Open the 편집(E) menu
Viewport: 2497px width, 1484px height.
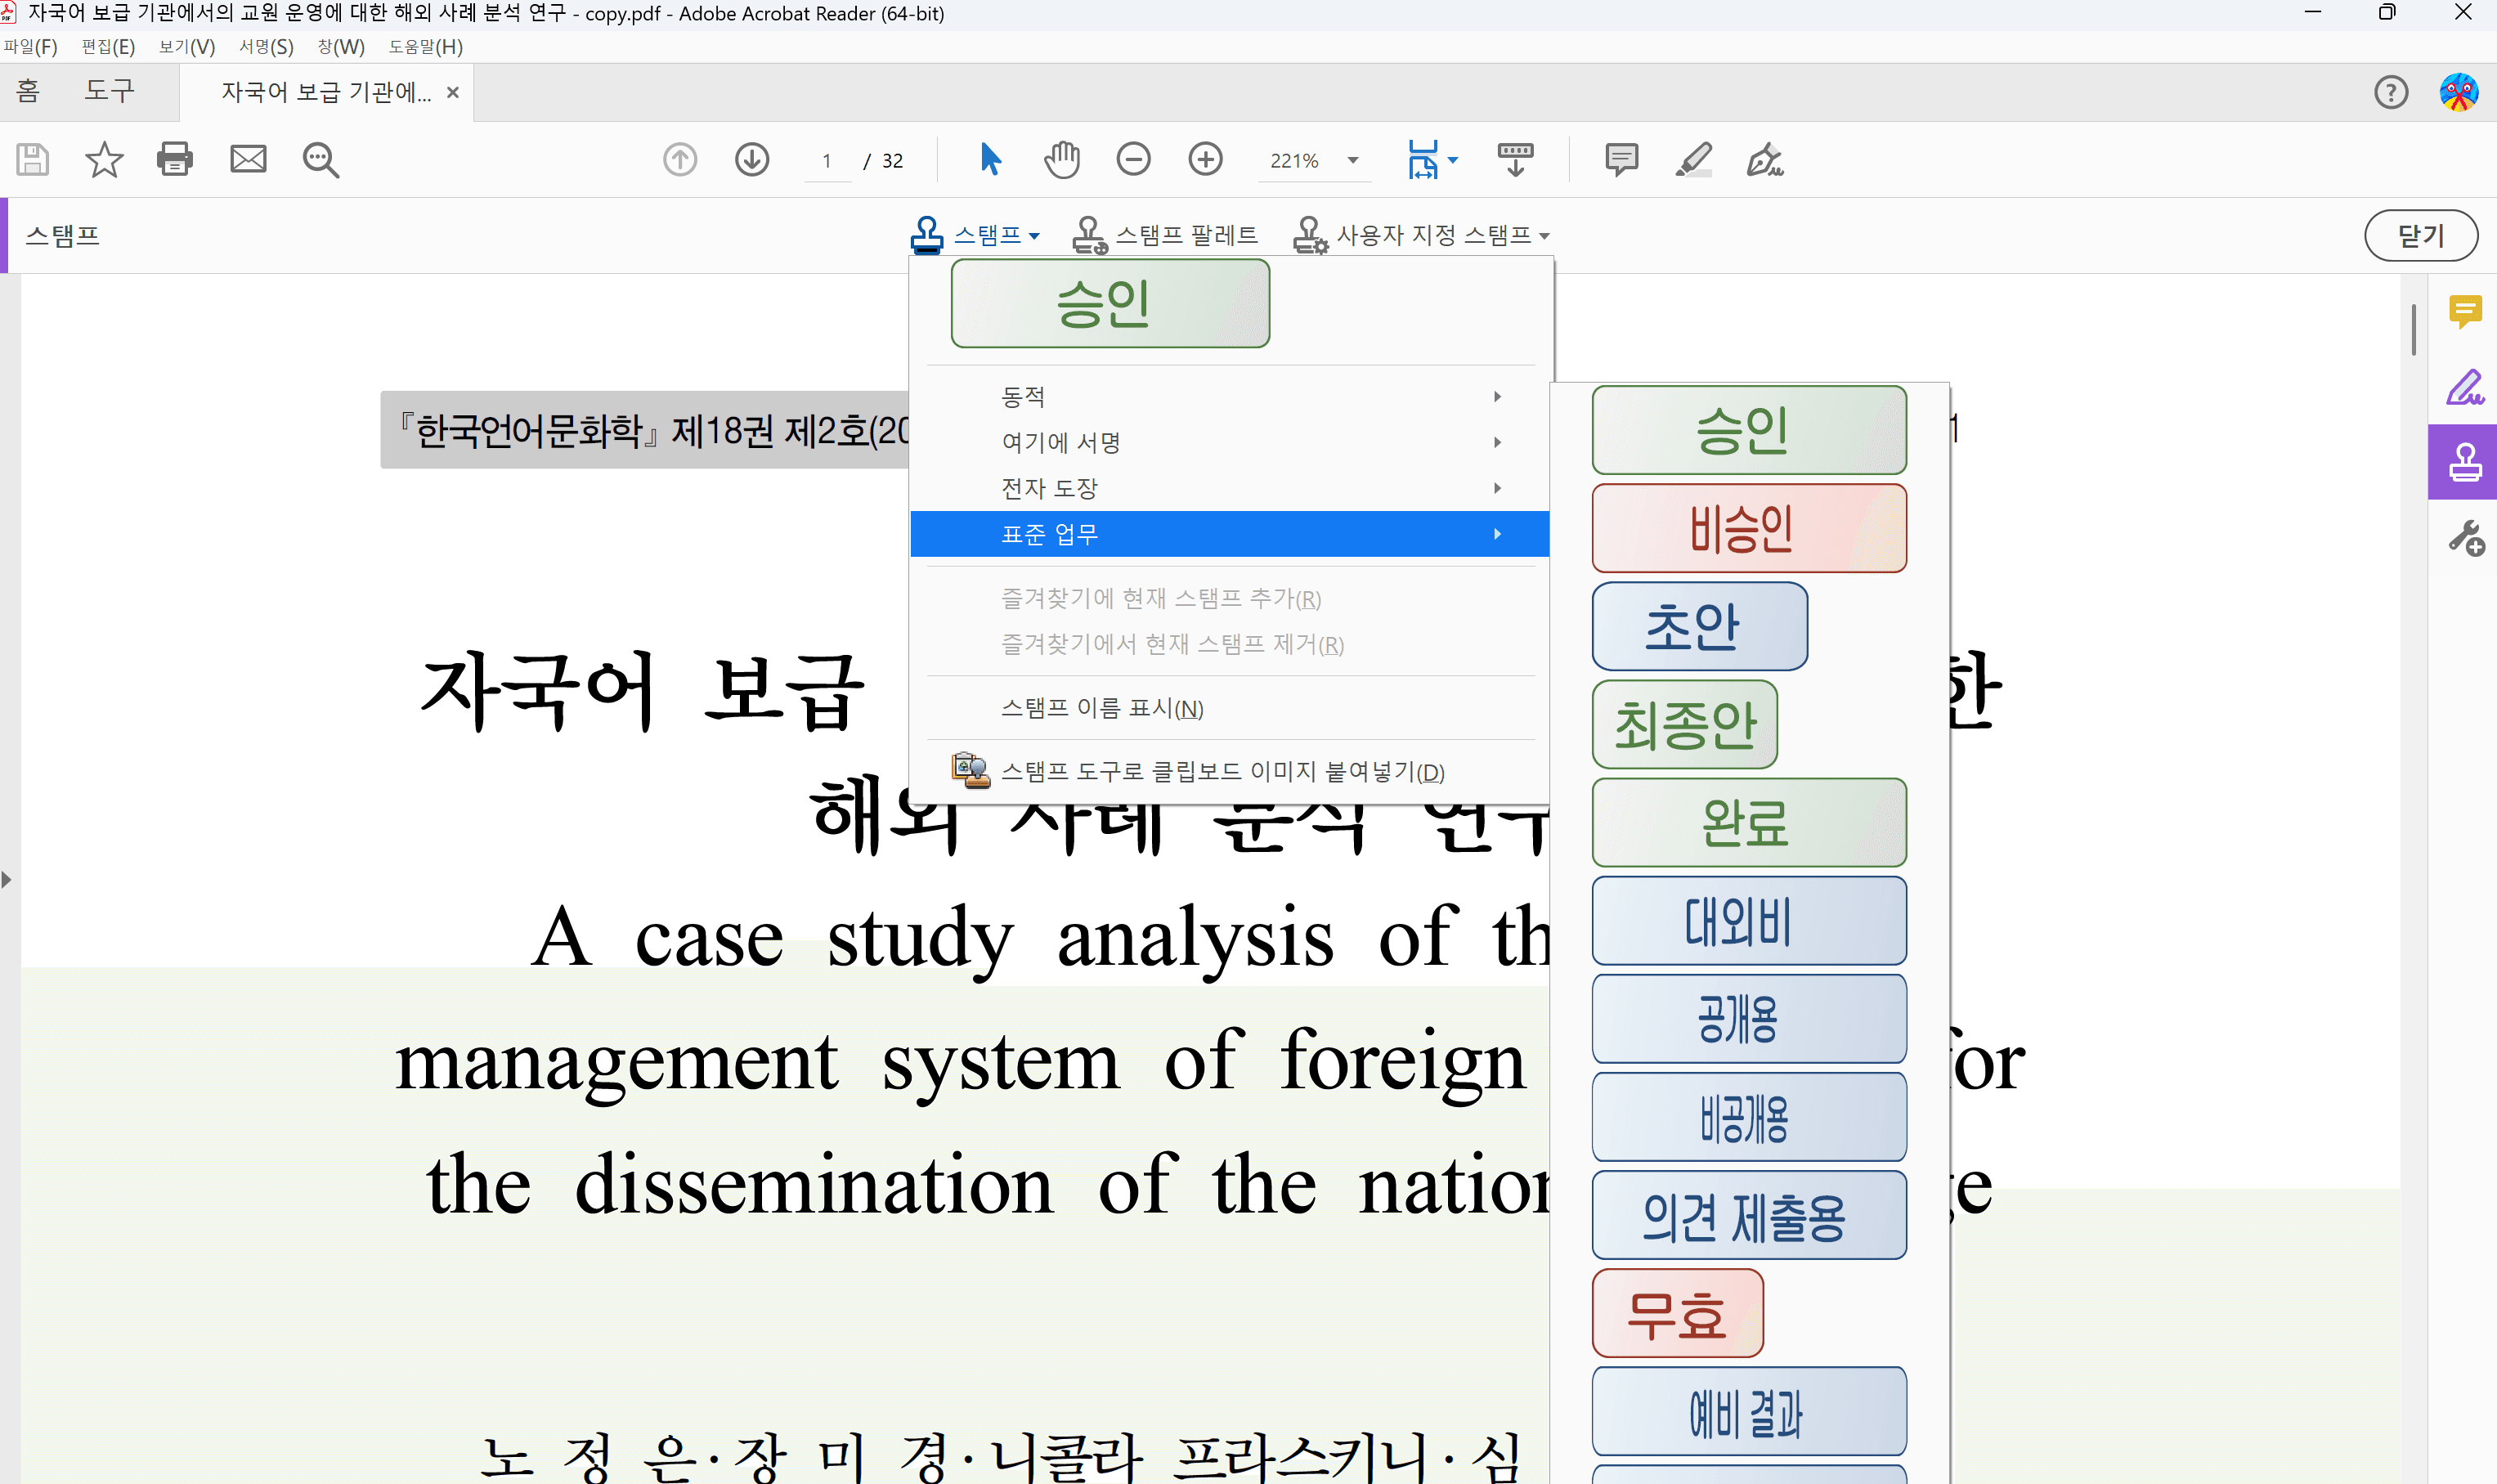point(108,47)
